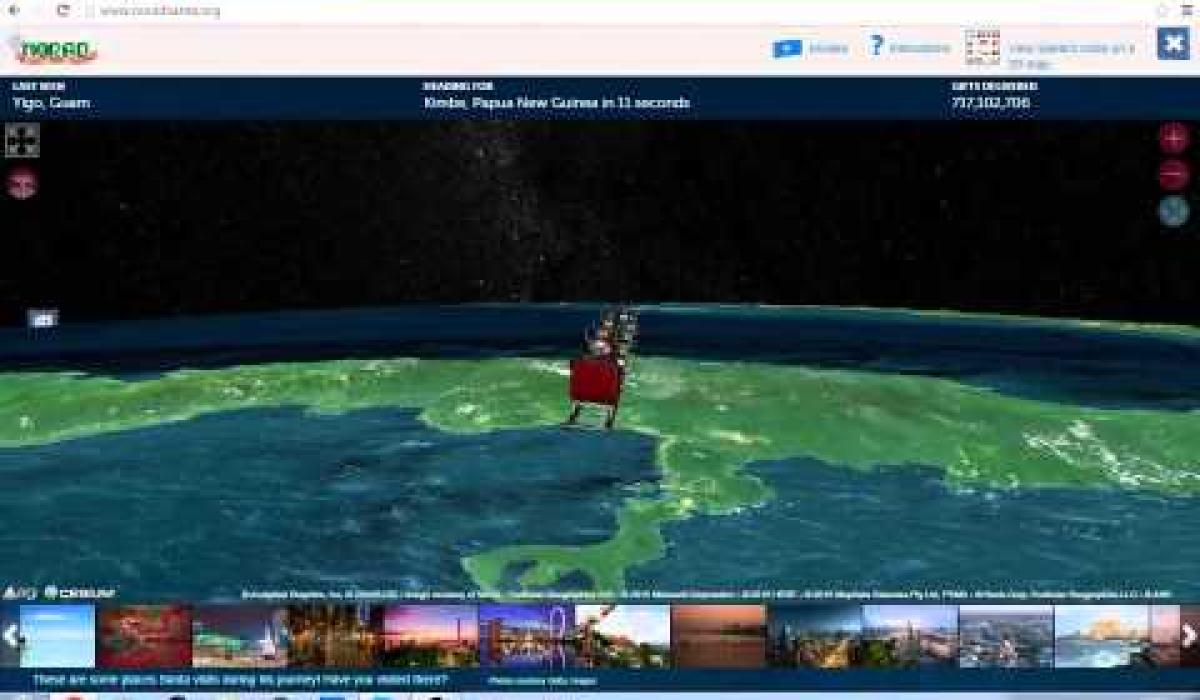Click the NORAD logo
This screenshot has height=700, width=1200.
click(x=56, y=49)
